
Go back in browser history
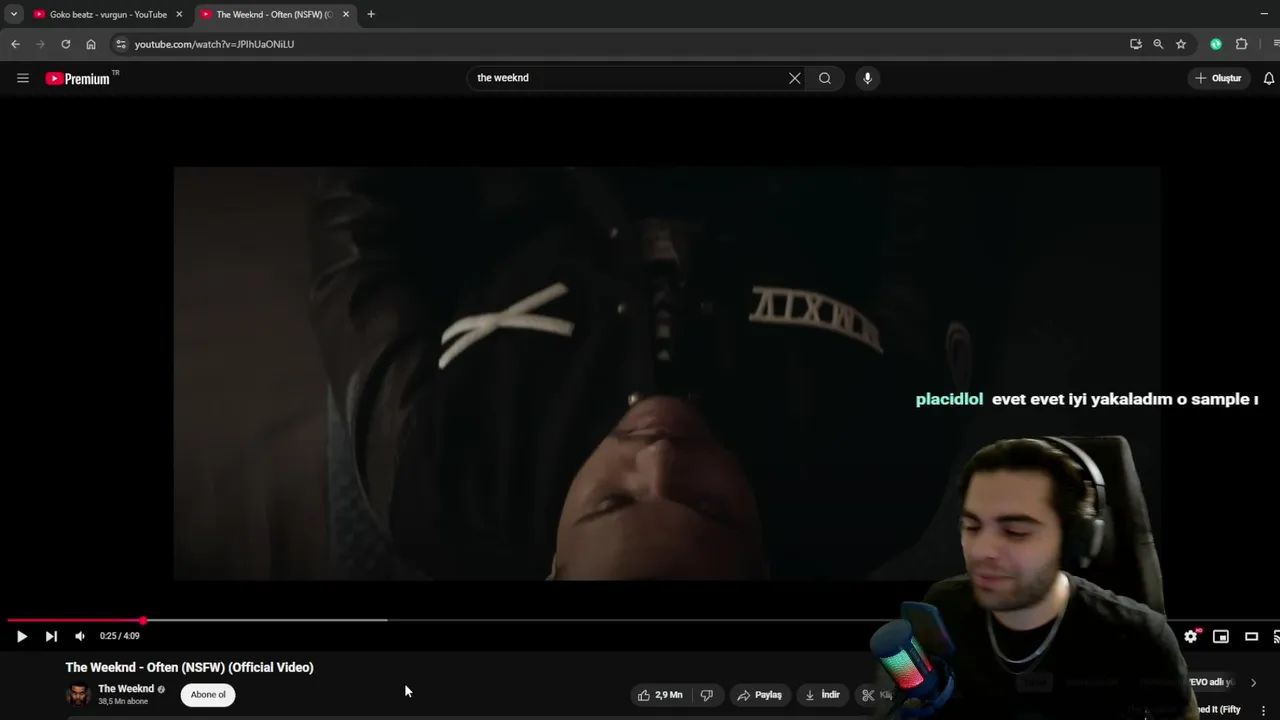(x=15, y=44)
